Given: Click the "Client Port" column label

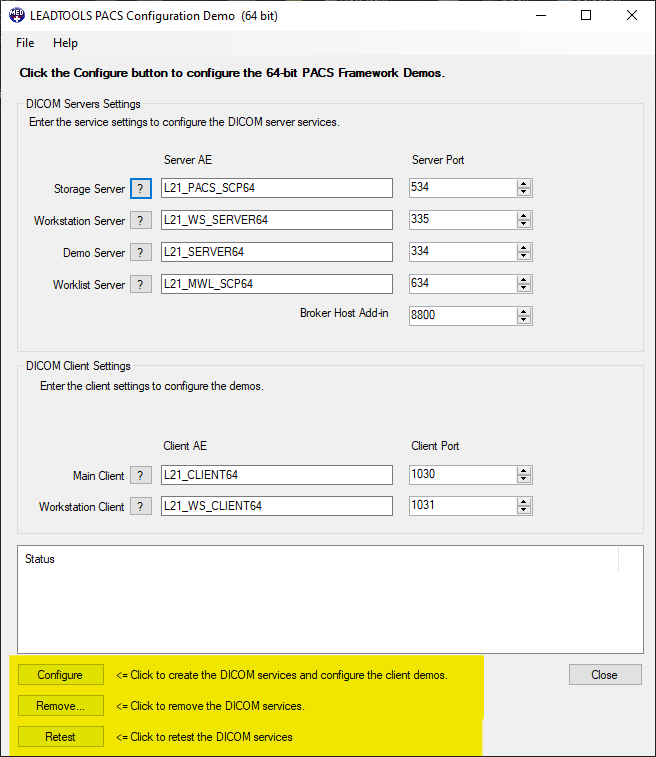Looking at the screenshot, I should (435, 446).
